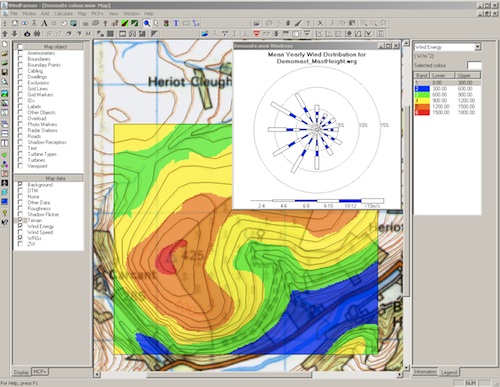Click the context help arrow sidebar icon
Image resolution: width=500 pixels, height=387 pixels.
pyautogui.click(x=5, y=222)
